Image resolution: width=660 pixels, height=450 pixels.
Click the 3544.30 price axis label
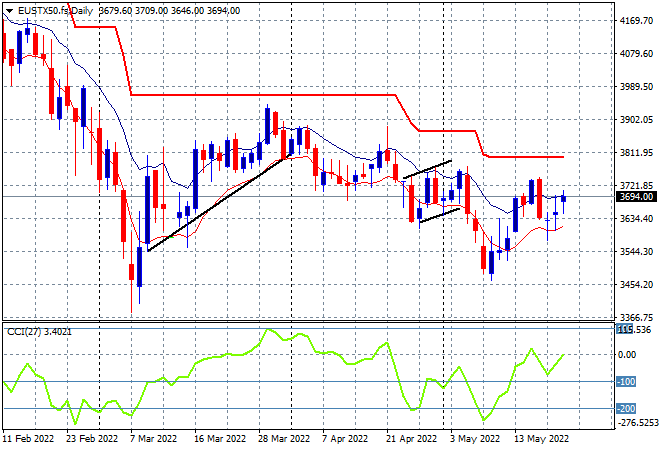pos(636,251)
